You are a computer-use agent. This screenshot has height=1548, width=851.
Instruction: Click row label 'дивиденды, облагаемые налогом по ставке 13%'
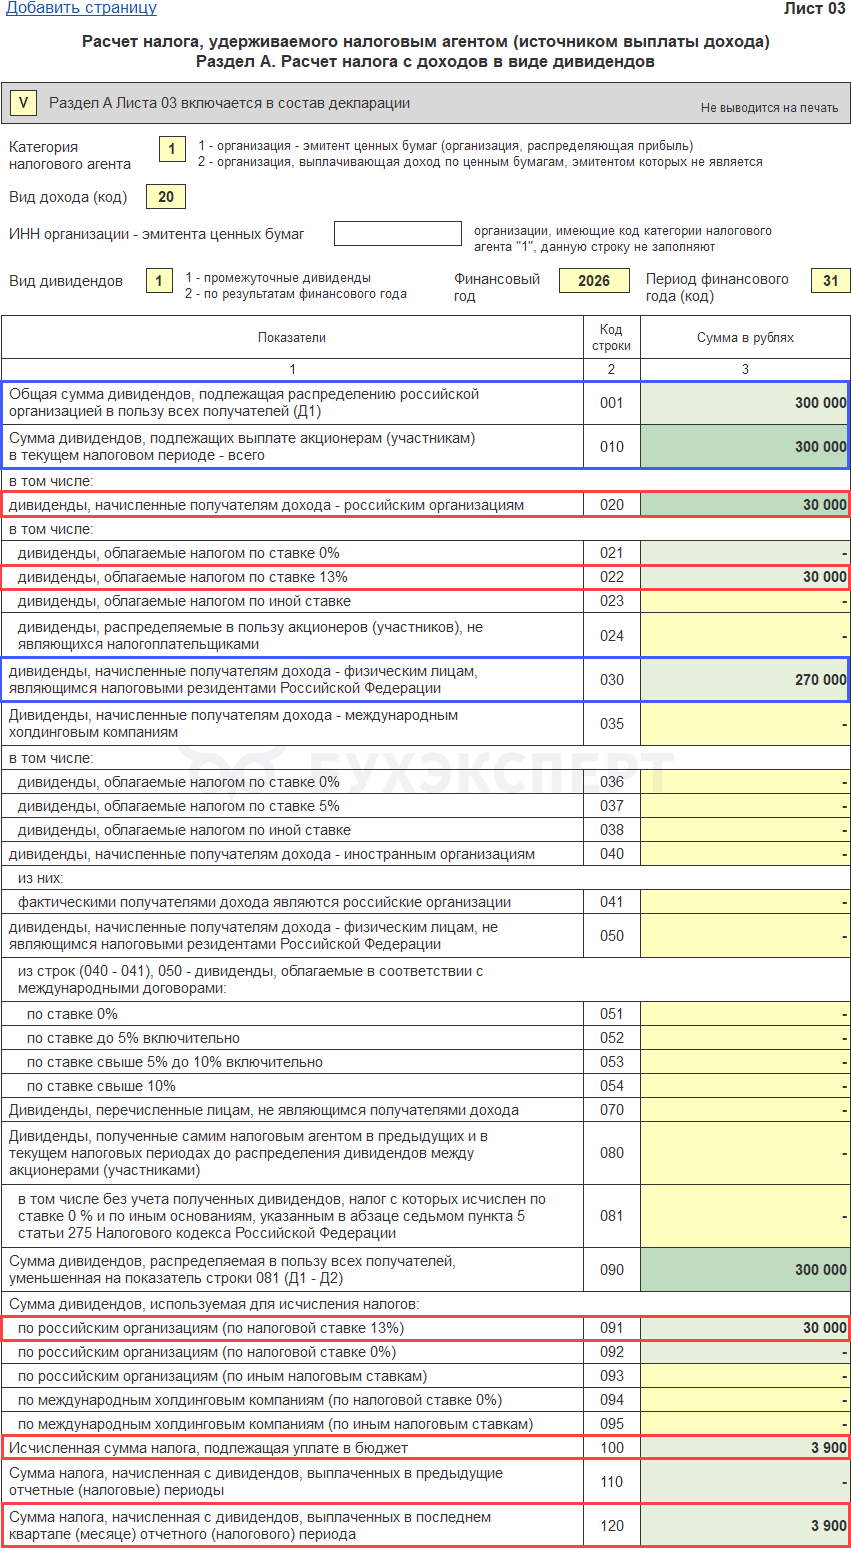[182, 577]
